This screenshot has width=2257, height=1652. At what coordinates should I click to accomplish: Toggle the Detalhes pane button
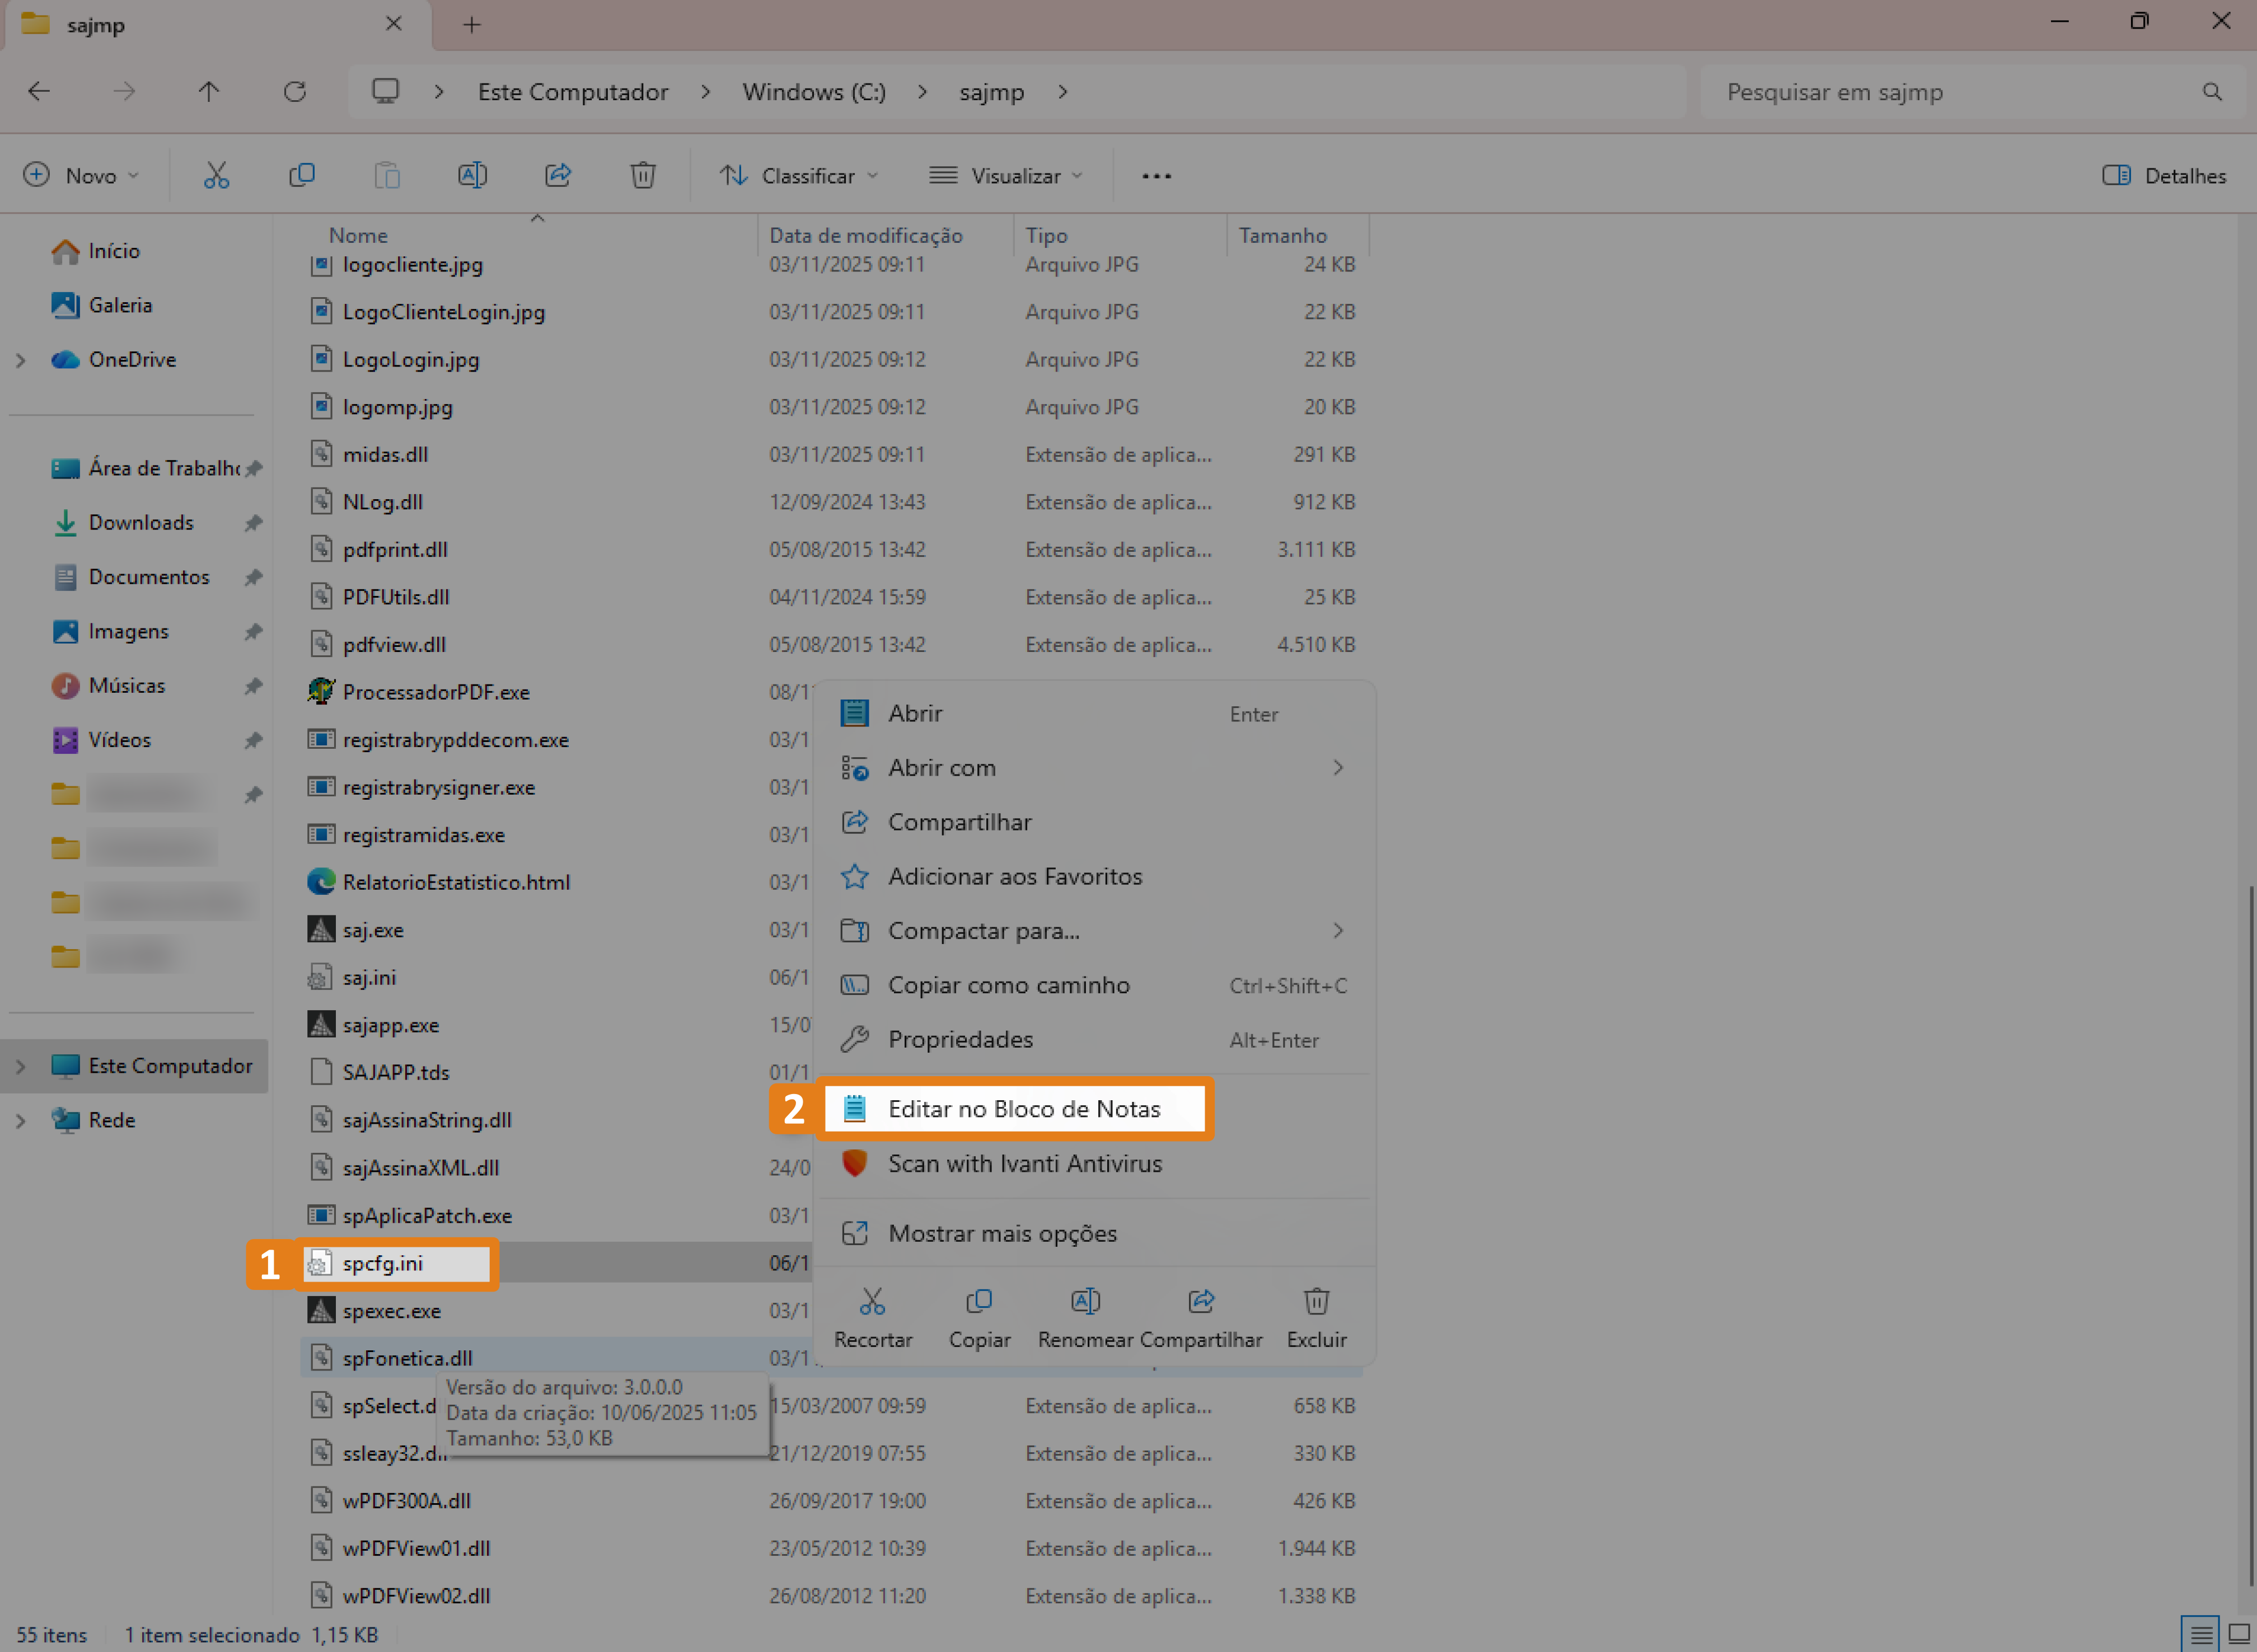2164,176
